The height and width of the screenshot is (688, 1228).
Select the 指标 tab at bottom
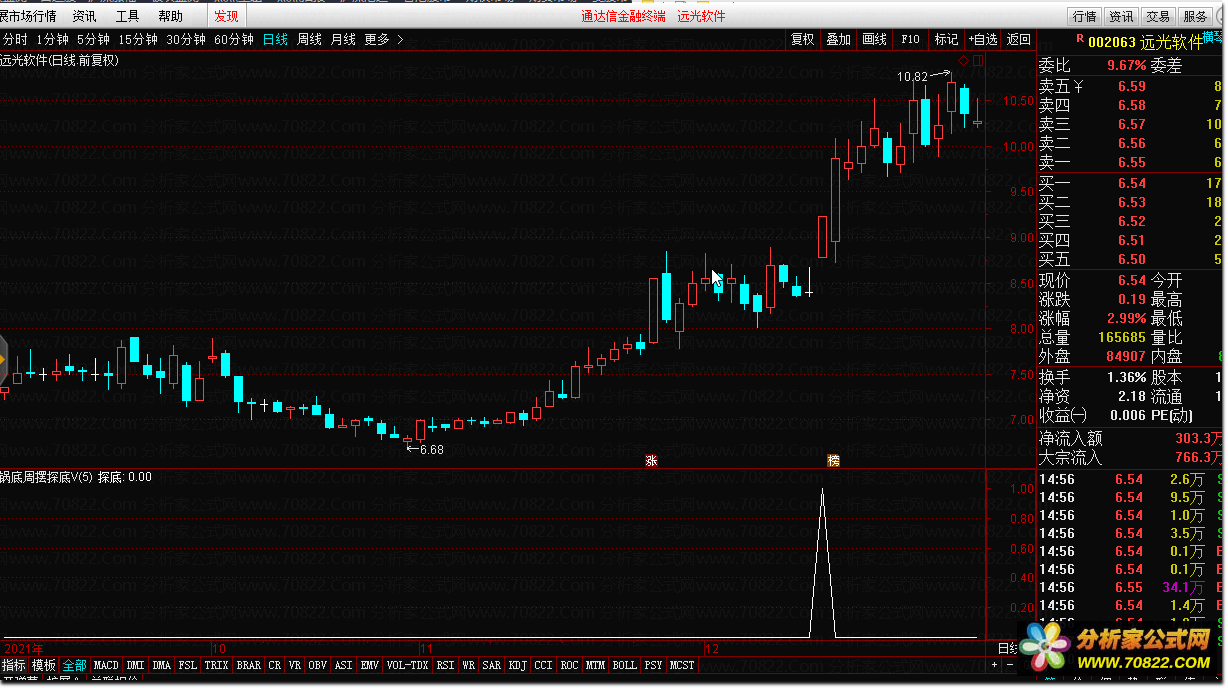[x=14, y=665]
